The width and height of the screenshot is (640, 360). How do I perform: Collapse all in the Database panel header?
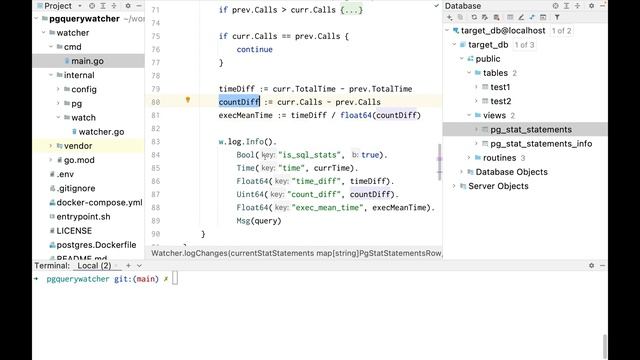pos(578,6)
